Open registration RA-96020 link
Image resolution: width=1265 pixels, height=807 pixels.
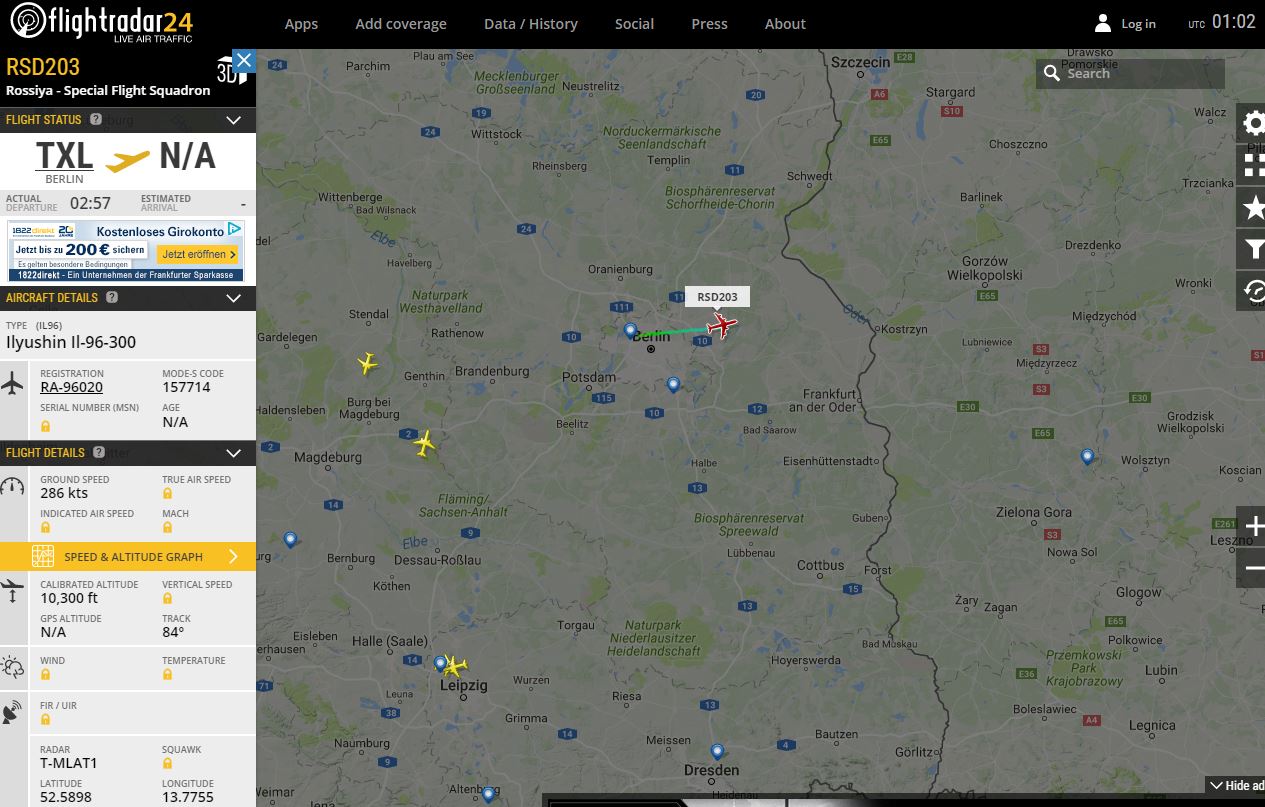pyautogui.click(x=71, y=388)
